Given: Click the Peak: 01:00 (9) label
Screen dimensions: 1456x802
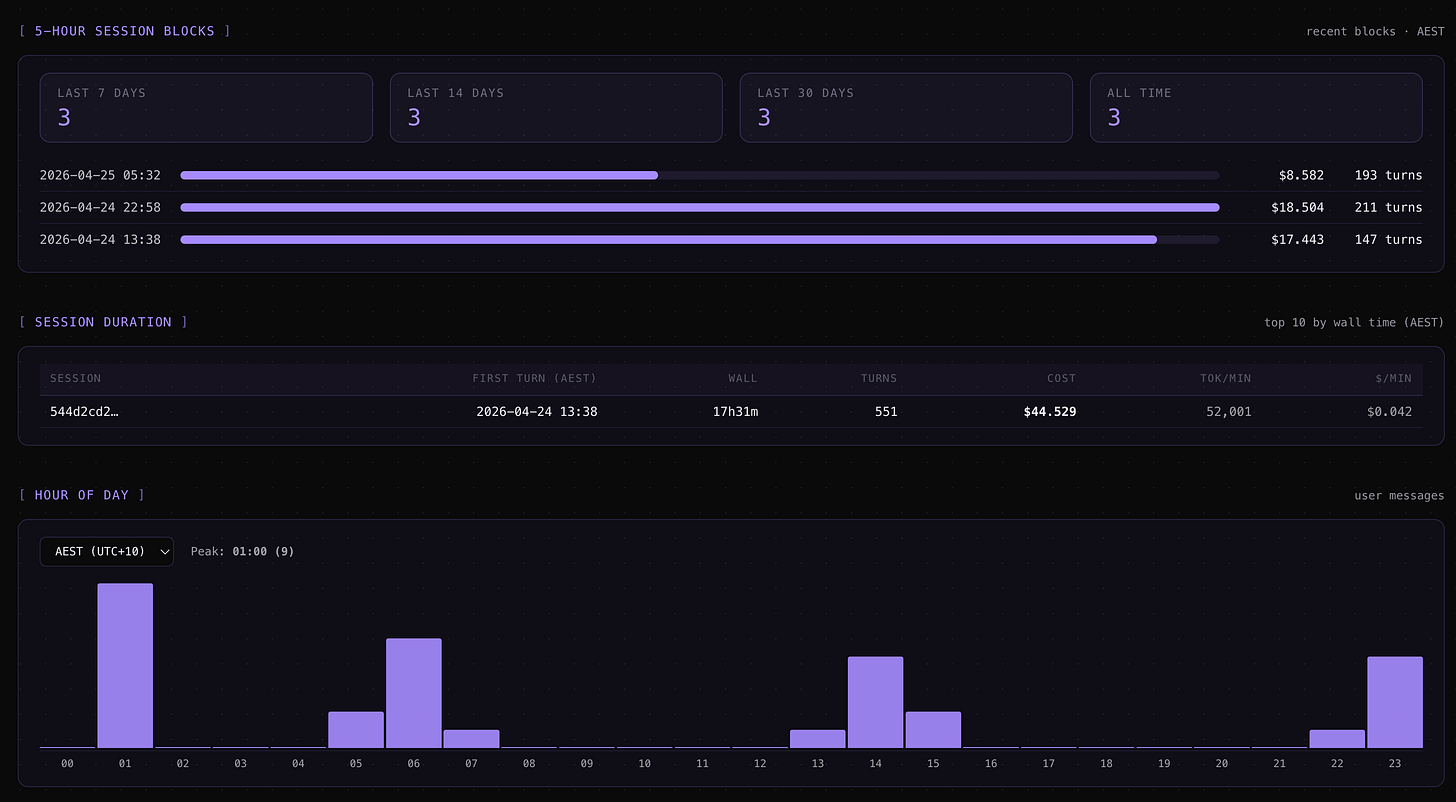Looking at the screenshot, I should tap(242, 551).
